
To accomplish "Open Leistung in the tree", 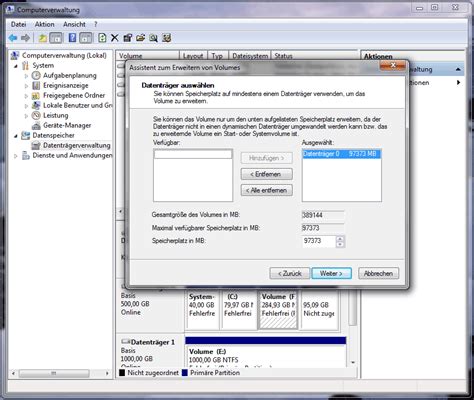I will (x=55, y=115).
